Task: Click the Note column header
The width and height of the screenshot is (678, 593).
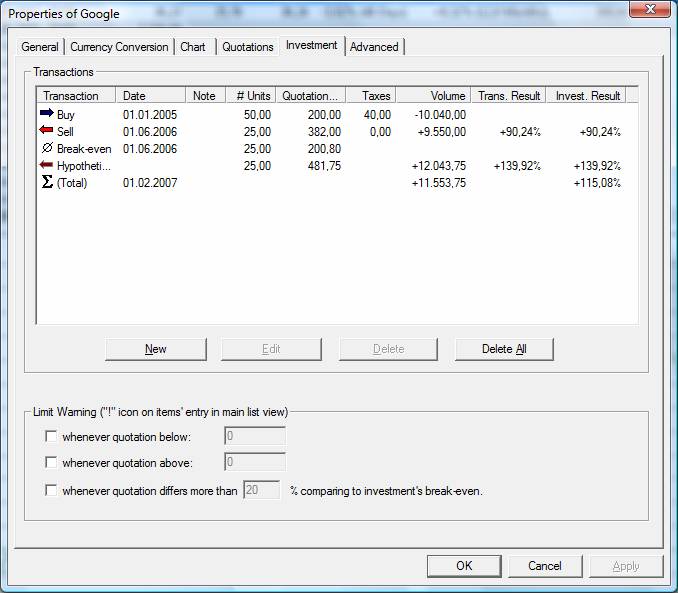Action: click(x=205, y=95)
